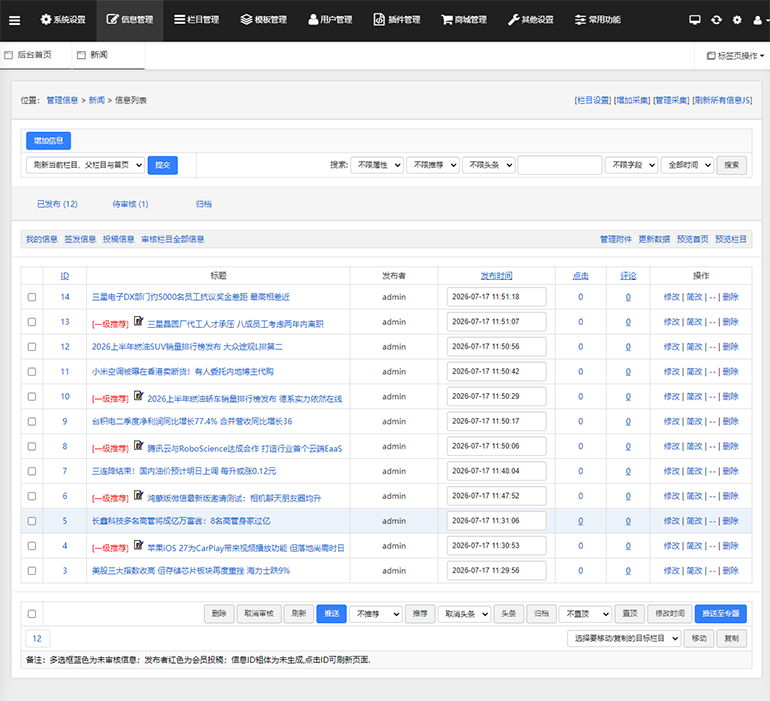The image size is (770, 701).
Task: Open 信息管理 edit menu
Action: [x=130, y=20]
